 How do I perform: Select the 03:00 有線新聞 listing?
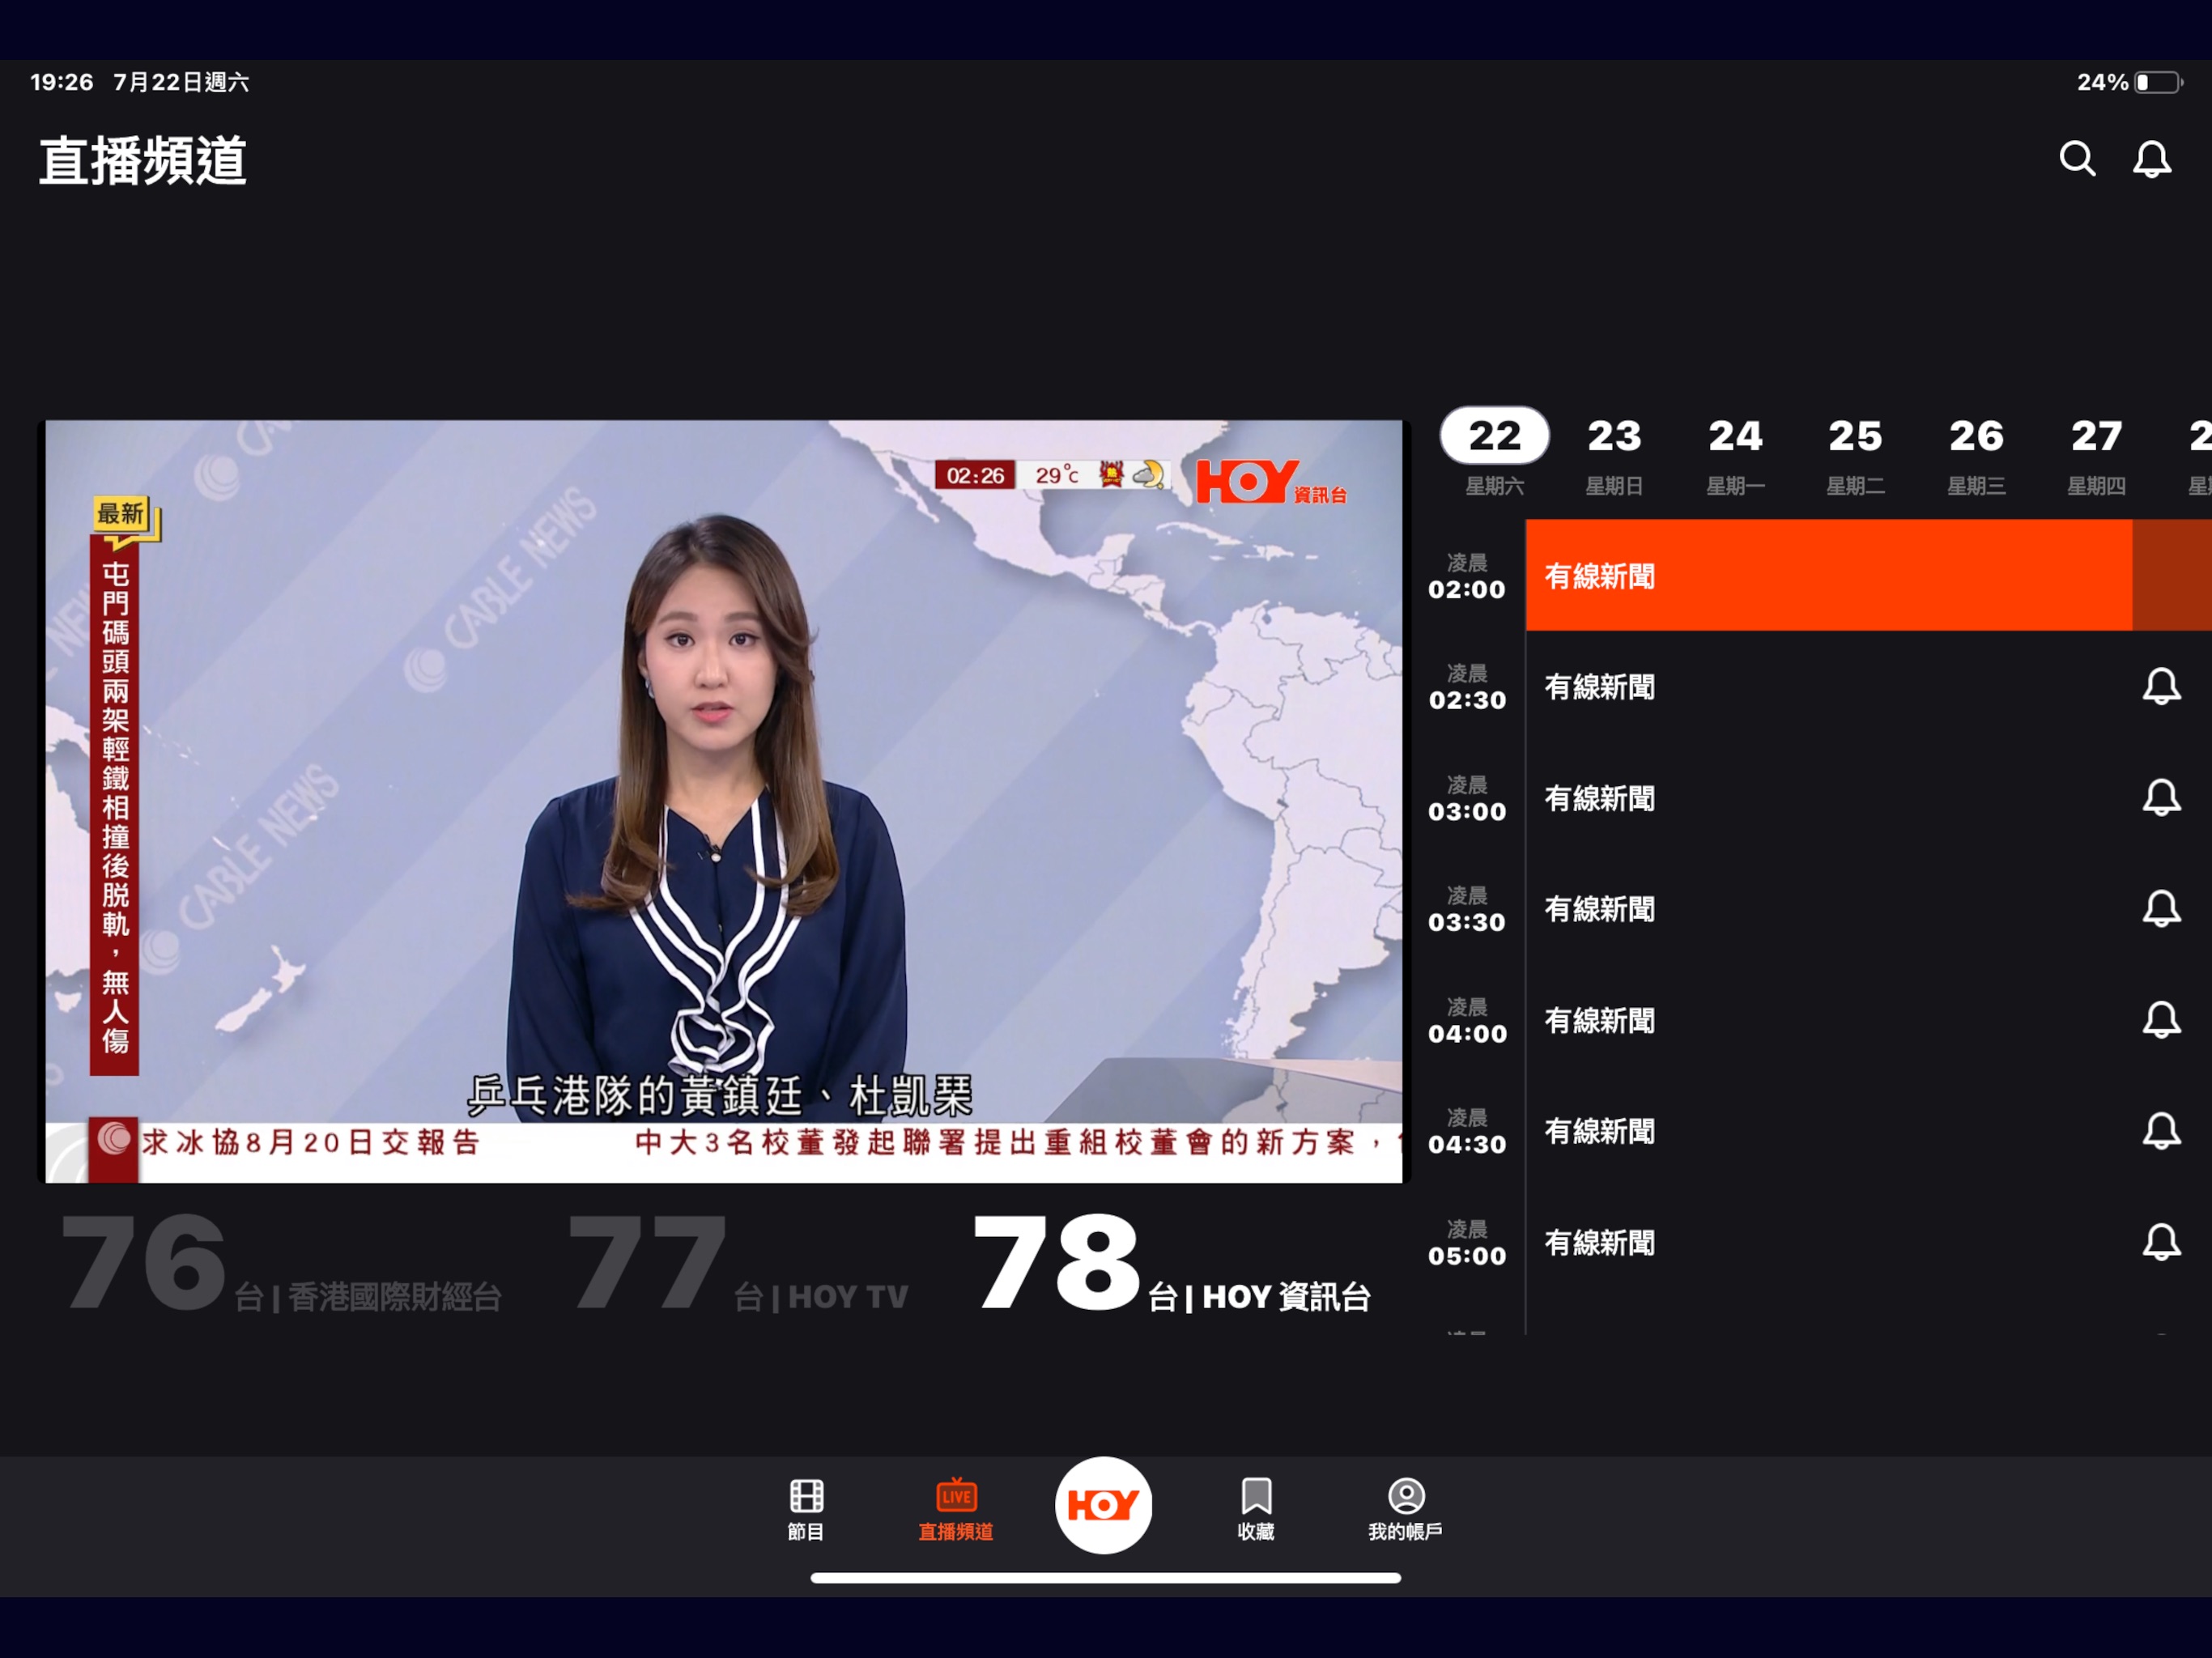(1868, 798)
